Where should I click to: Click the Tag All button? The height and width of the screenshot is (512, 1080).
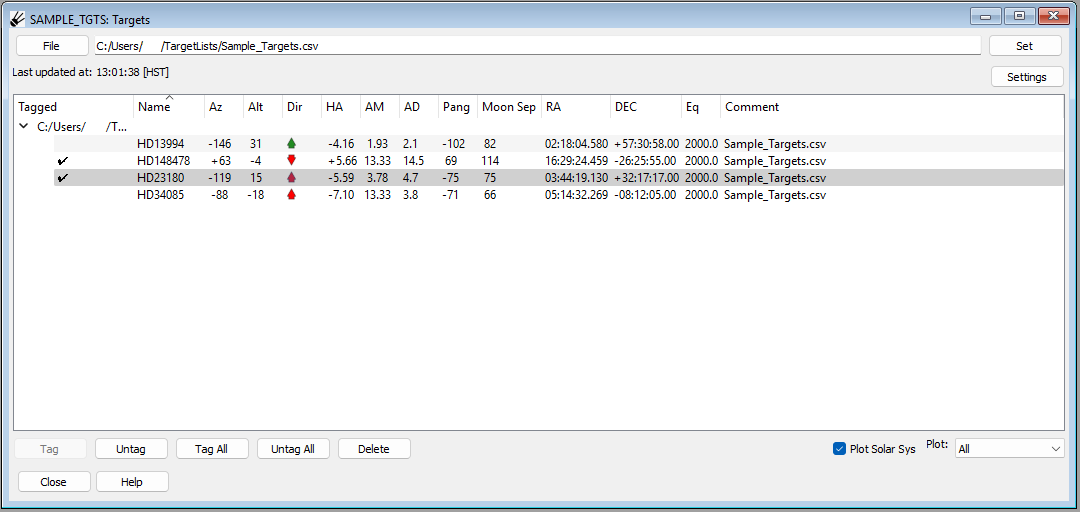coord(212,449)
